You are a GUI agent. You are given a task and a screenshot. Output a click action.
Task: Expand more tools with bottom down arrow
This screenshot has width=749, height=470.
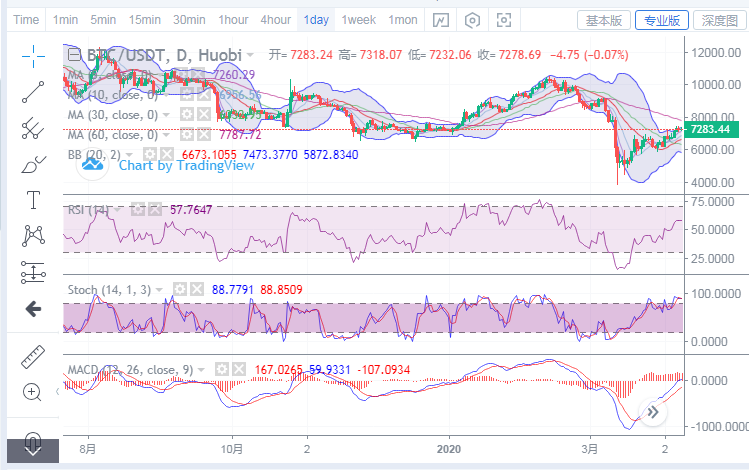click(x=32, y=450)
